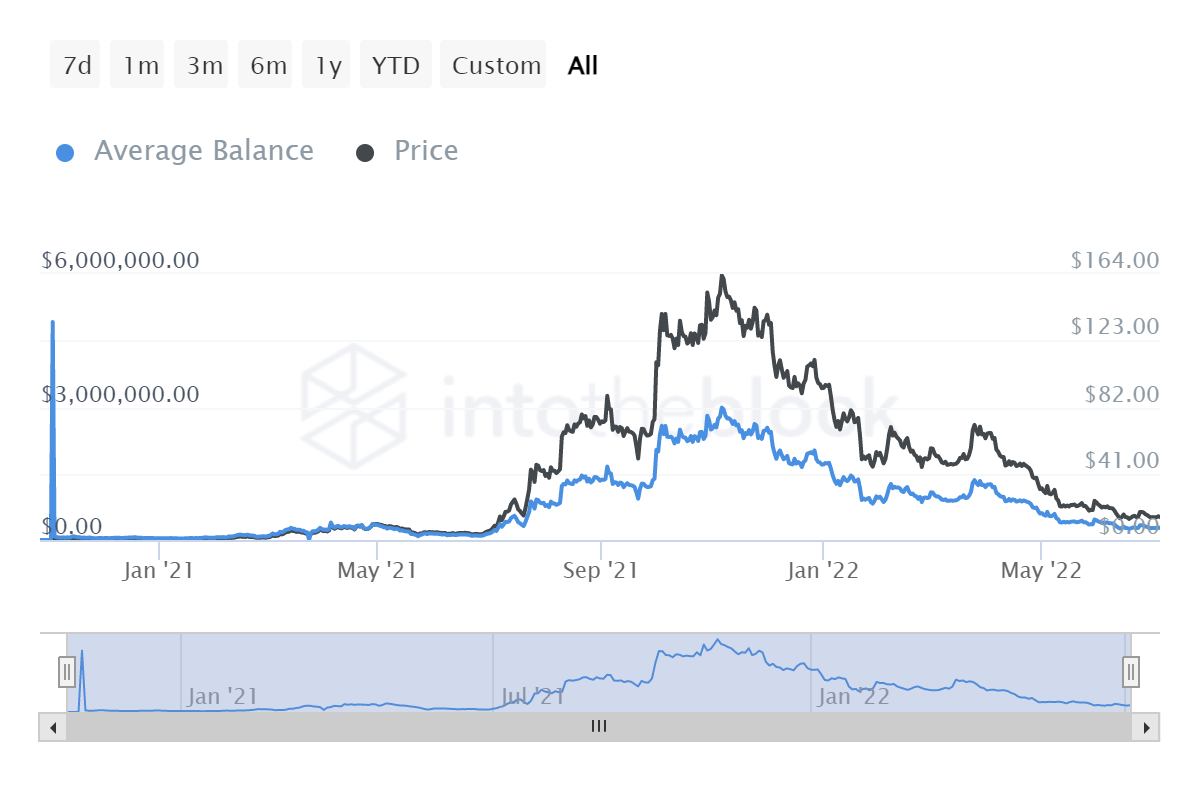Image resolution: width=1200 pixels, height=800 pixels.
Task: Click the blue Average Balance legend dot
Action: [x=66, y=153]
